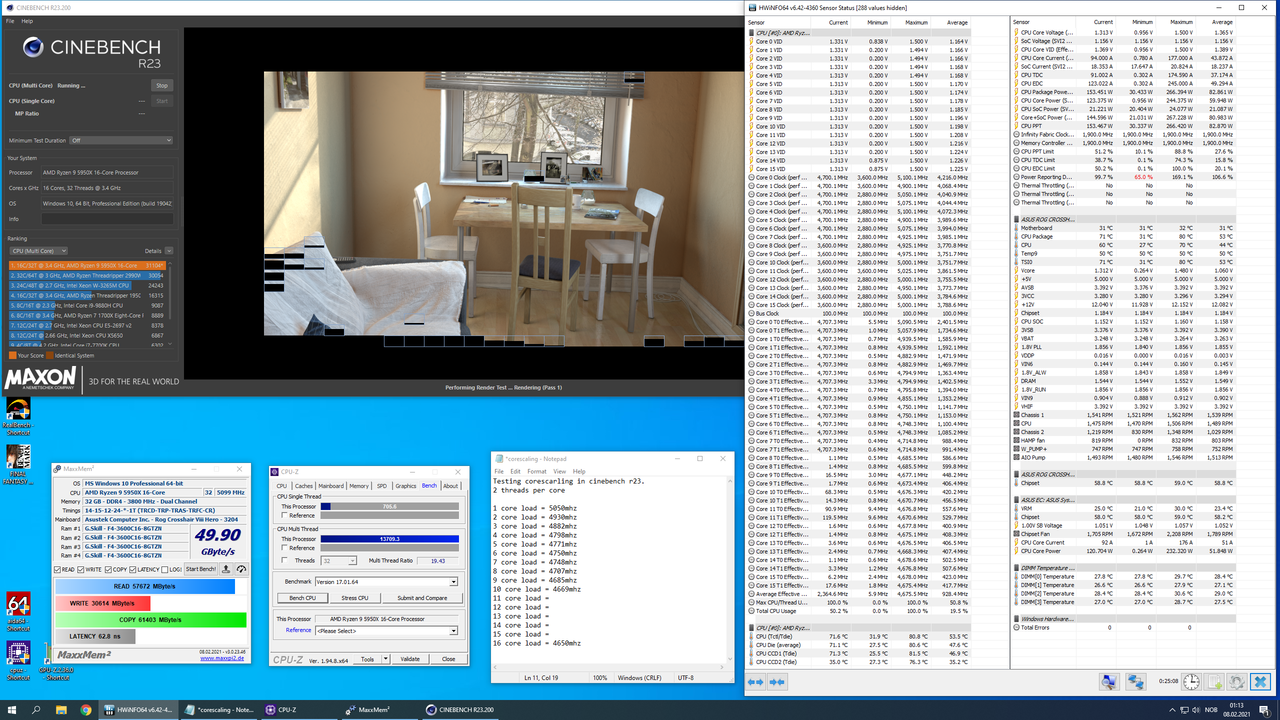The height and width of the screenshot is (720, 1280).
Task: Click Info input field in Cinebench
Action: 106,219
